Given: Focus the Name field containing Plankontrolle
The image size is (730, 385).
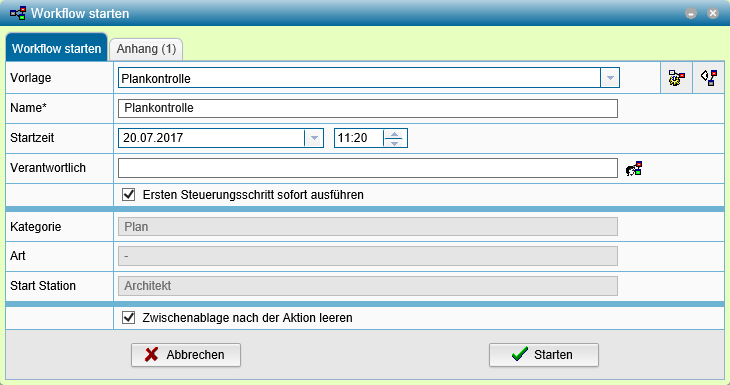Looking at the screenshot, I should pos(368,108).
